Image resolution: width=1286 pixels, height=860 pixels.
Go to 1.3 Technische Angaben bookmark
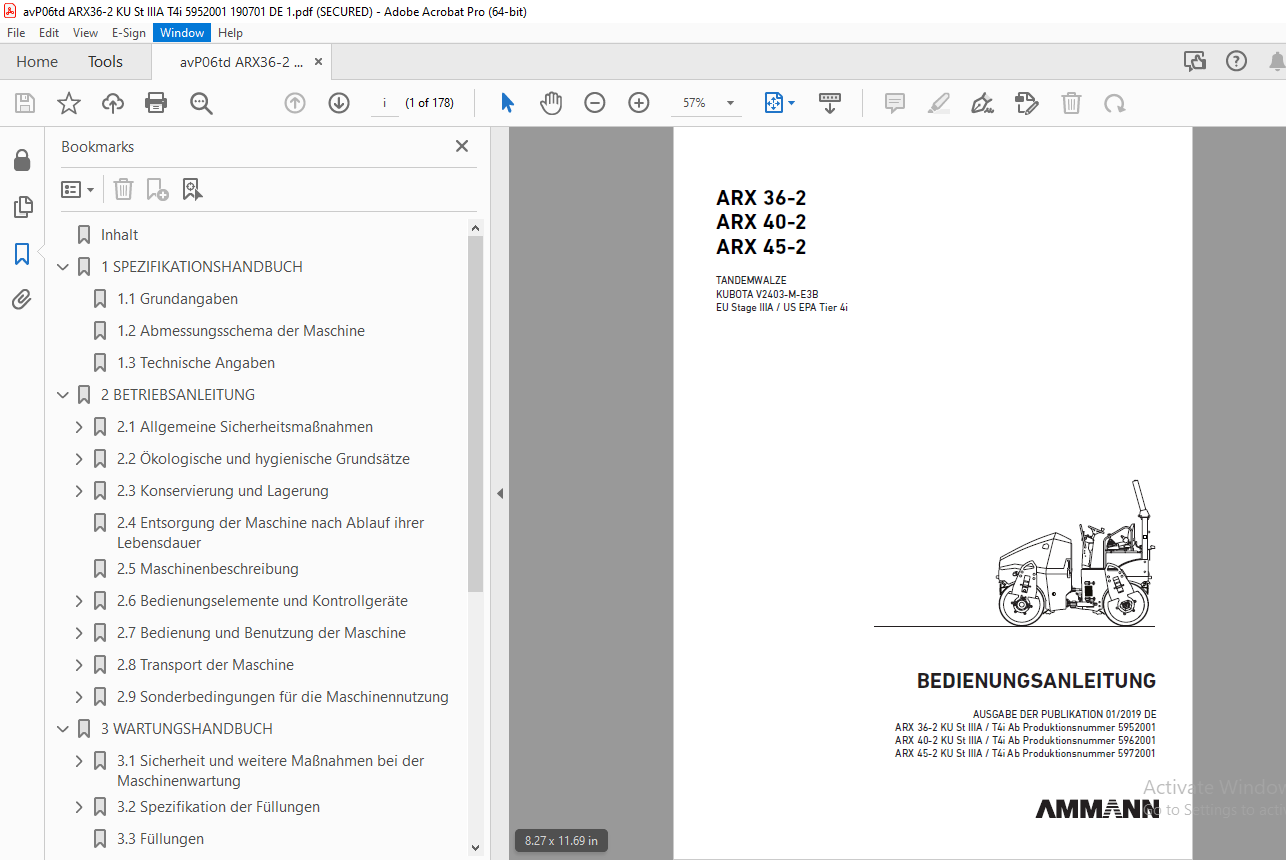(x=196, y=363)
